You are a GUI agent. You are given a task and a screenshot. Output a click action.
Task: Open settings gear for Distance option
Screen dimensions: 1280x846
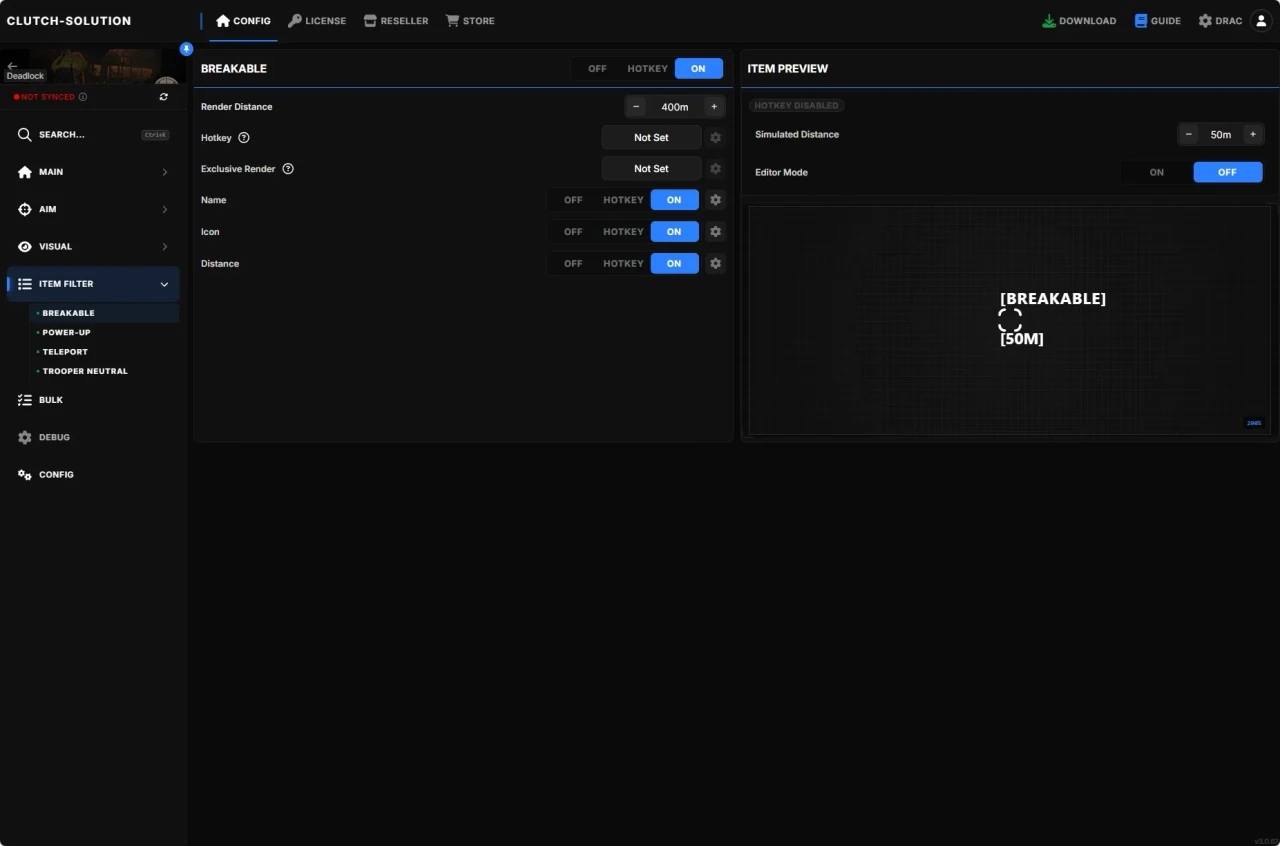(715, 264)
